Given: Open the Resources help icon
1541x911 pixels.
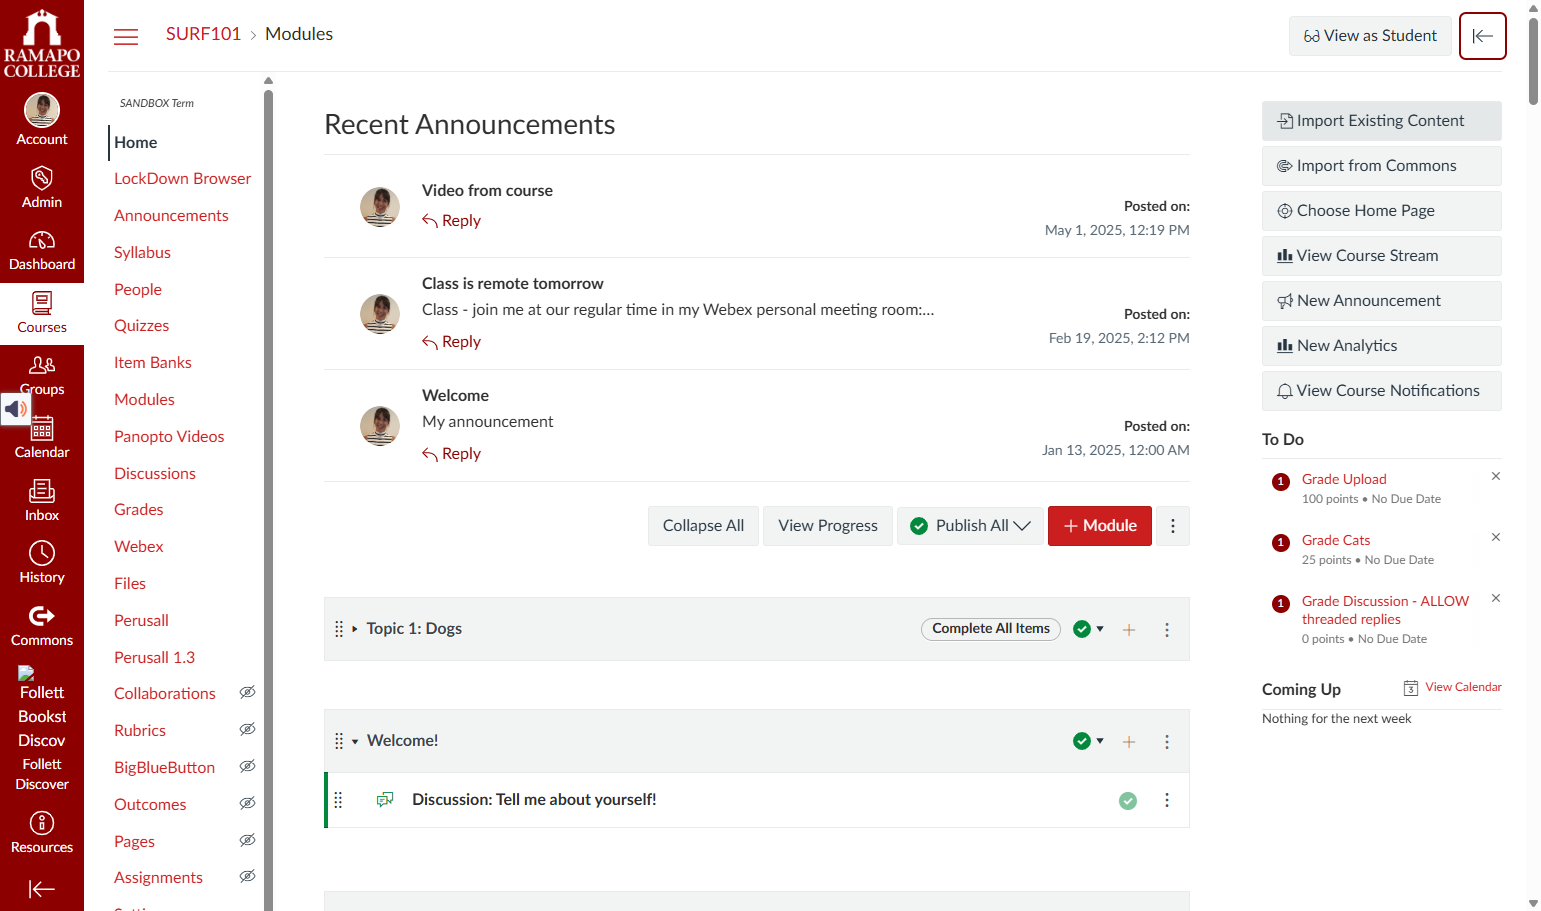Looking at the screenshot, I should 42,823.
